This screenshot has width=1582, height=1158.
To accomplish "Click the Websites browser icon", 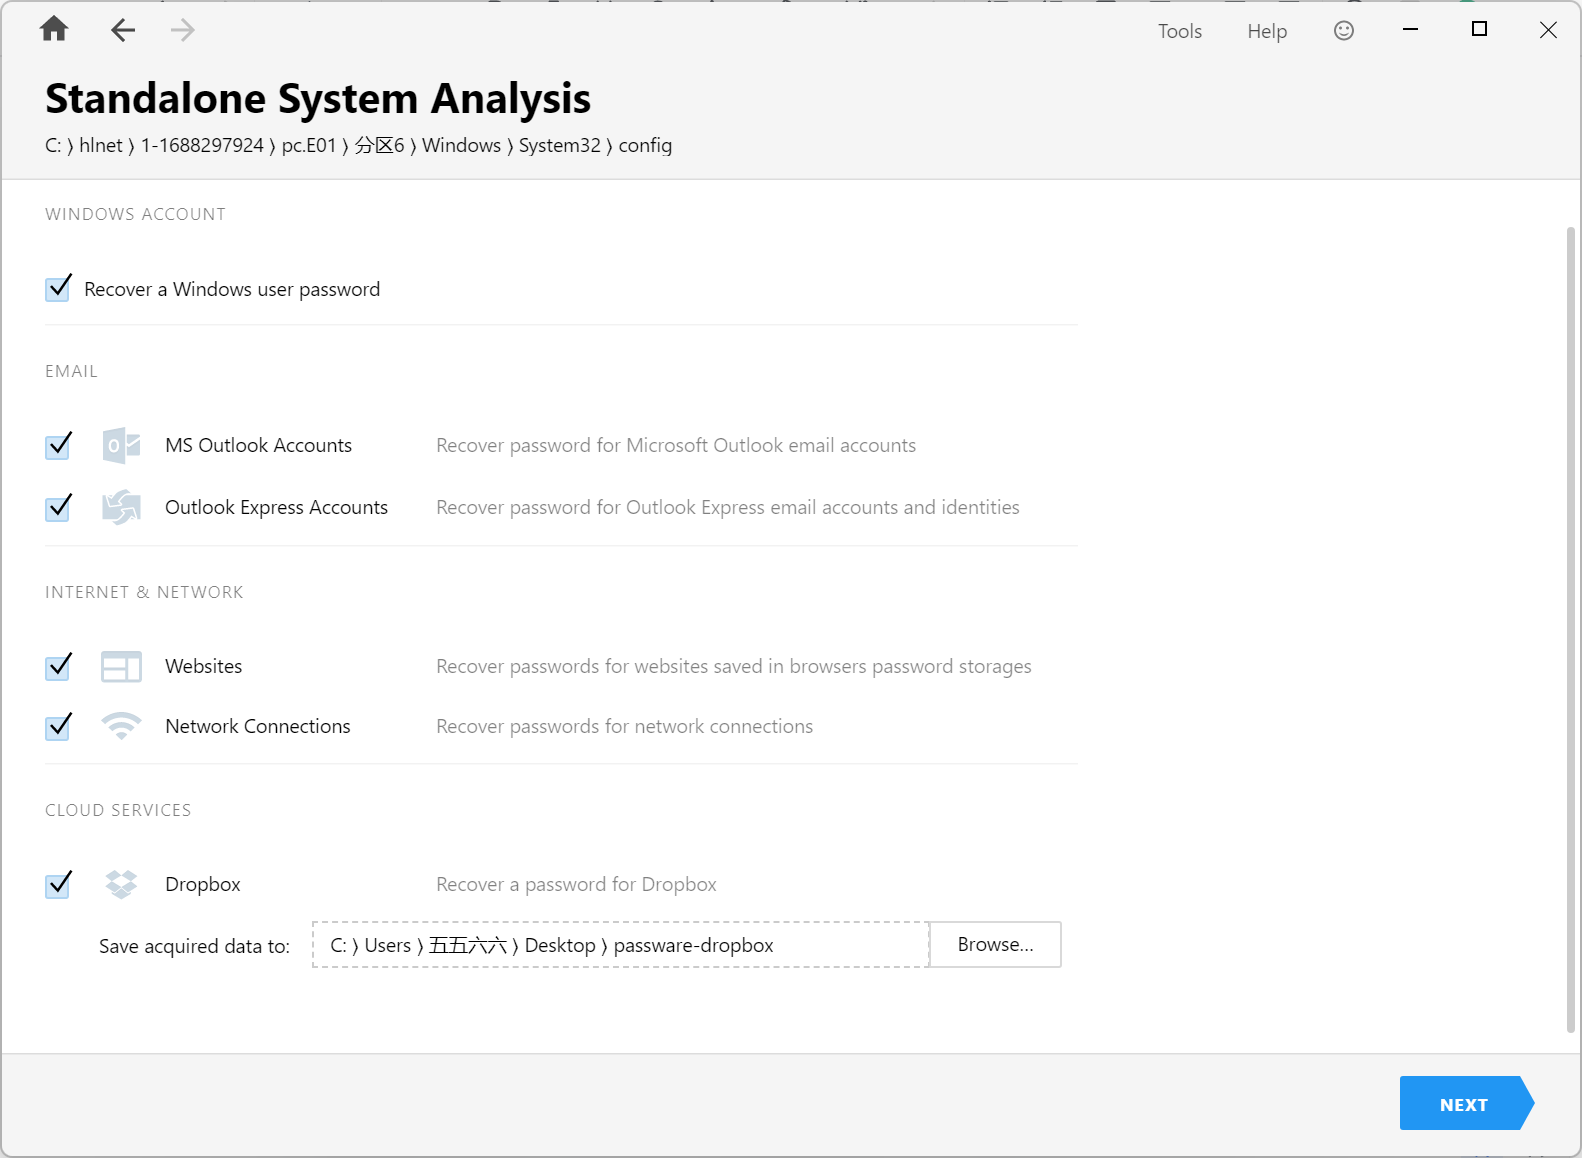I will click(121, 666).
